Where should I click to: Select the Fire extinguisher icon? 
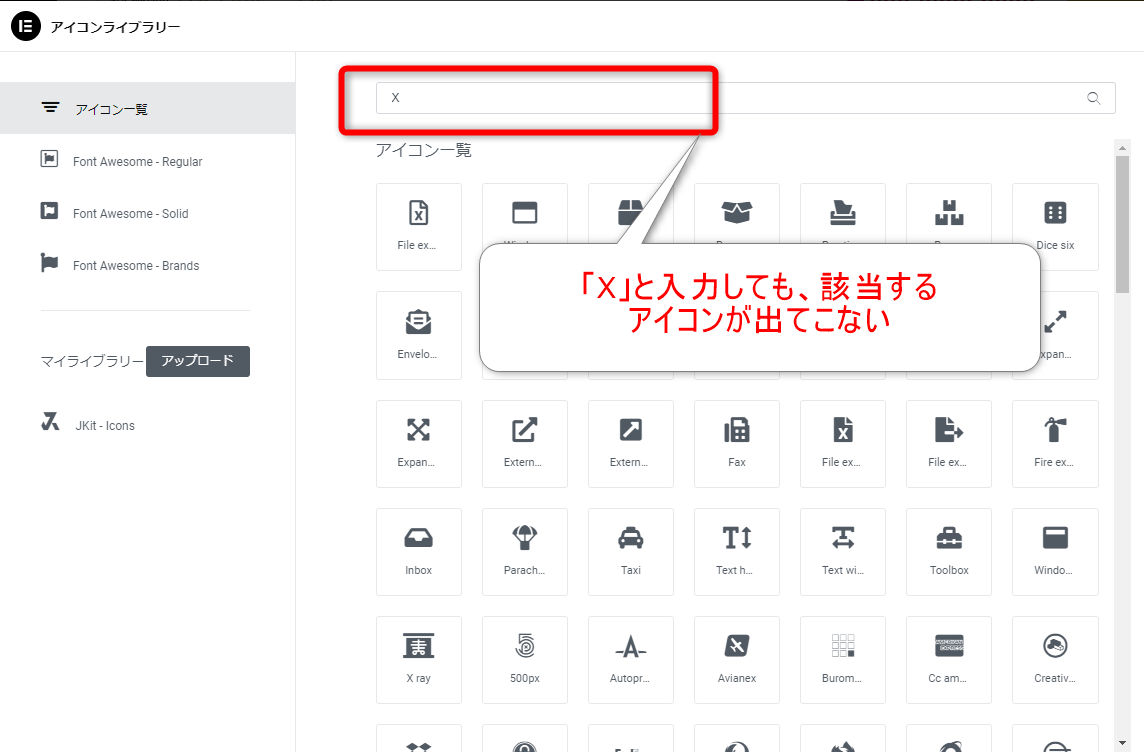point(1055,444)
